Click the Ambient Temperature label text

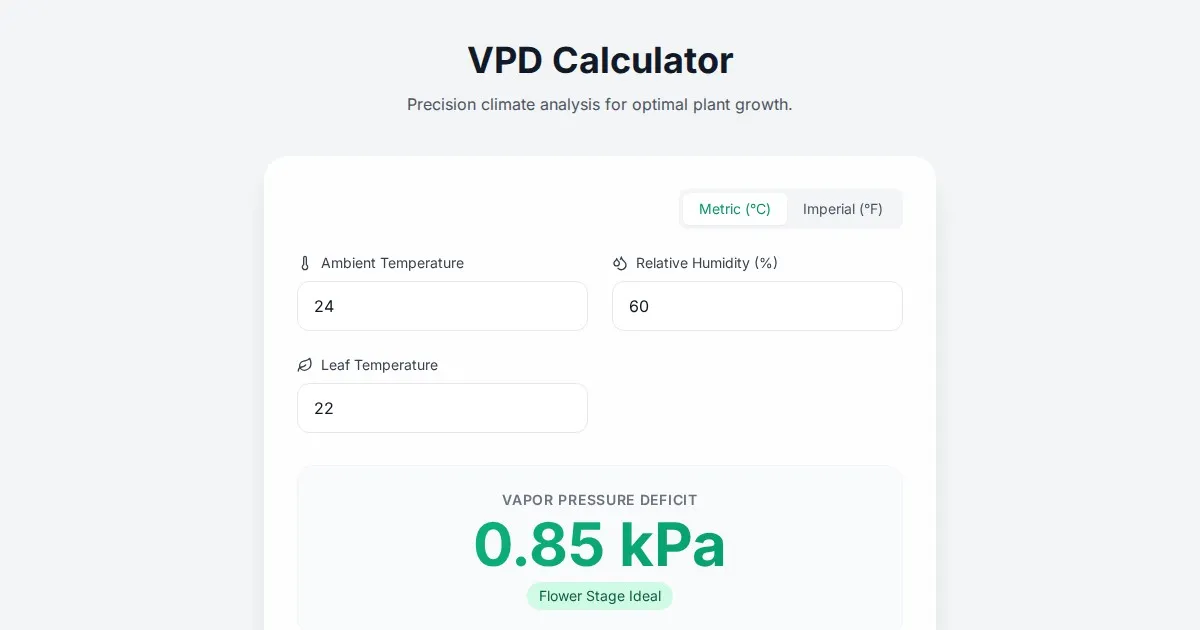click(392, 263)
